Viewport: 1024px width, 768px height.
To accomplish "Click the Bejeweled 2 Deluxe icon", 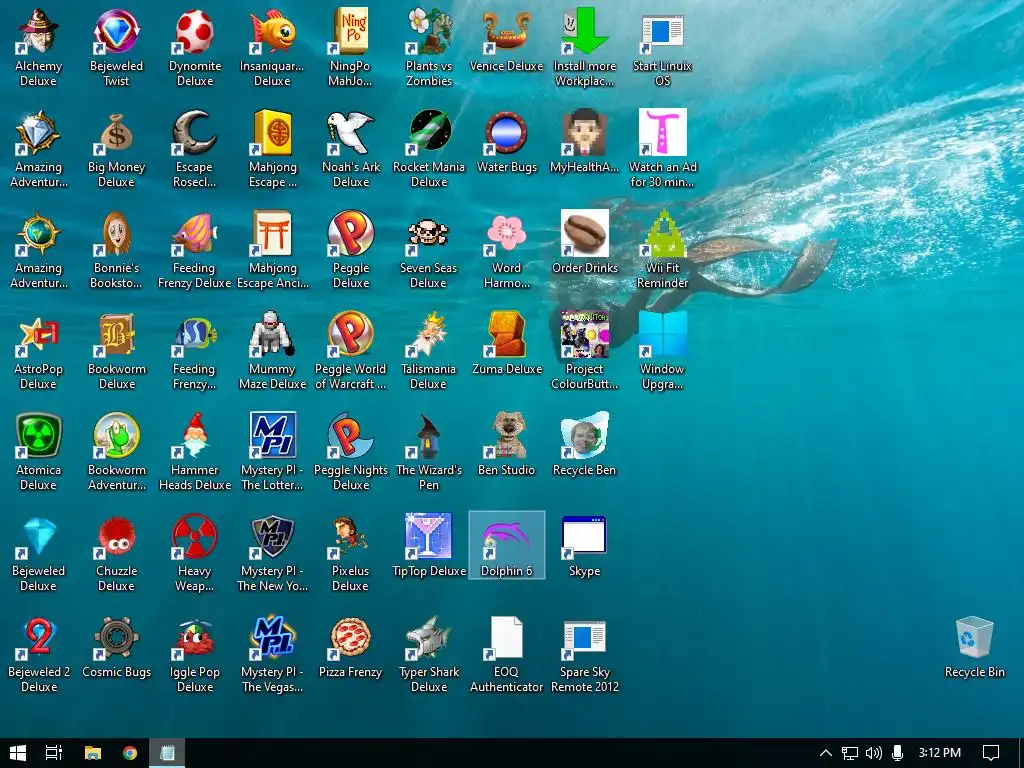I will pyautogui.click(x=39, y=638).
